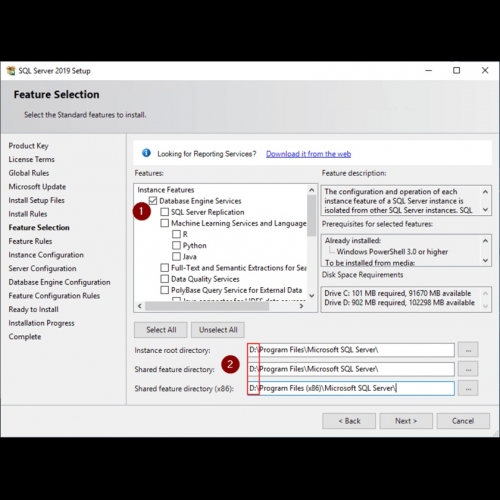Select Product Key step in sidebar
This screenshot has height=500, width=500.
[28, 146]
